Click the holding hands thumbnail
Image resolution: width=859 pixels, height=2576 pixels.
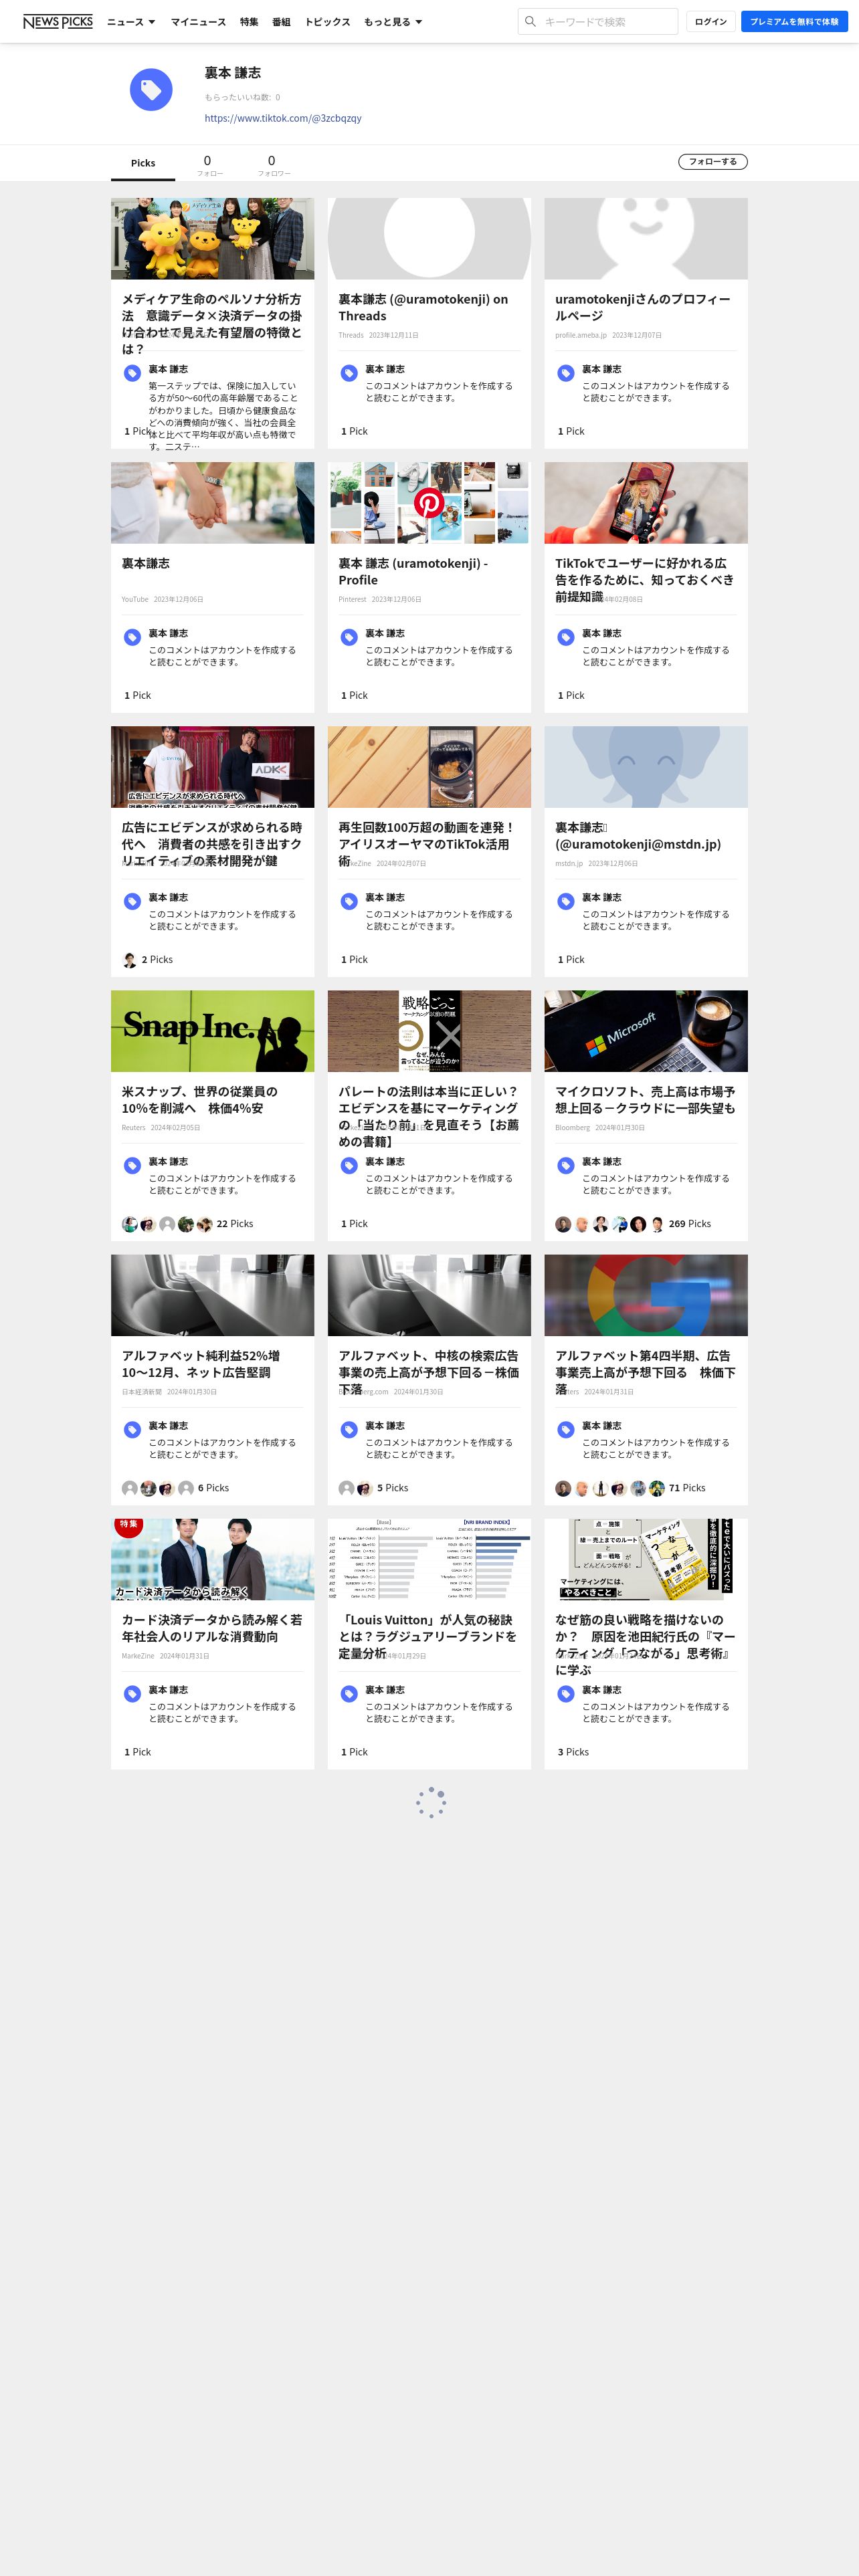212,503
